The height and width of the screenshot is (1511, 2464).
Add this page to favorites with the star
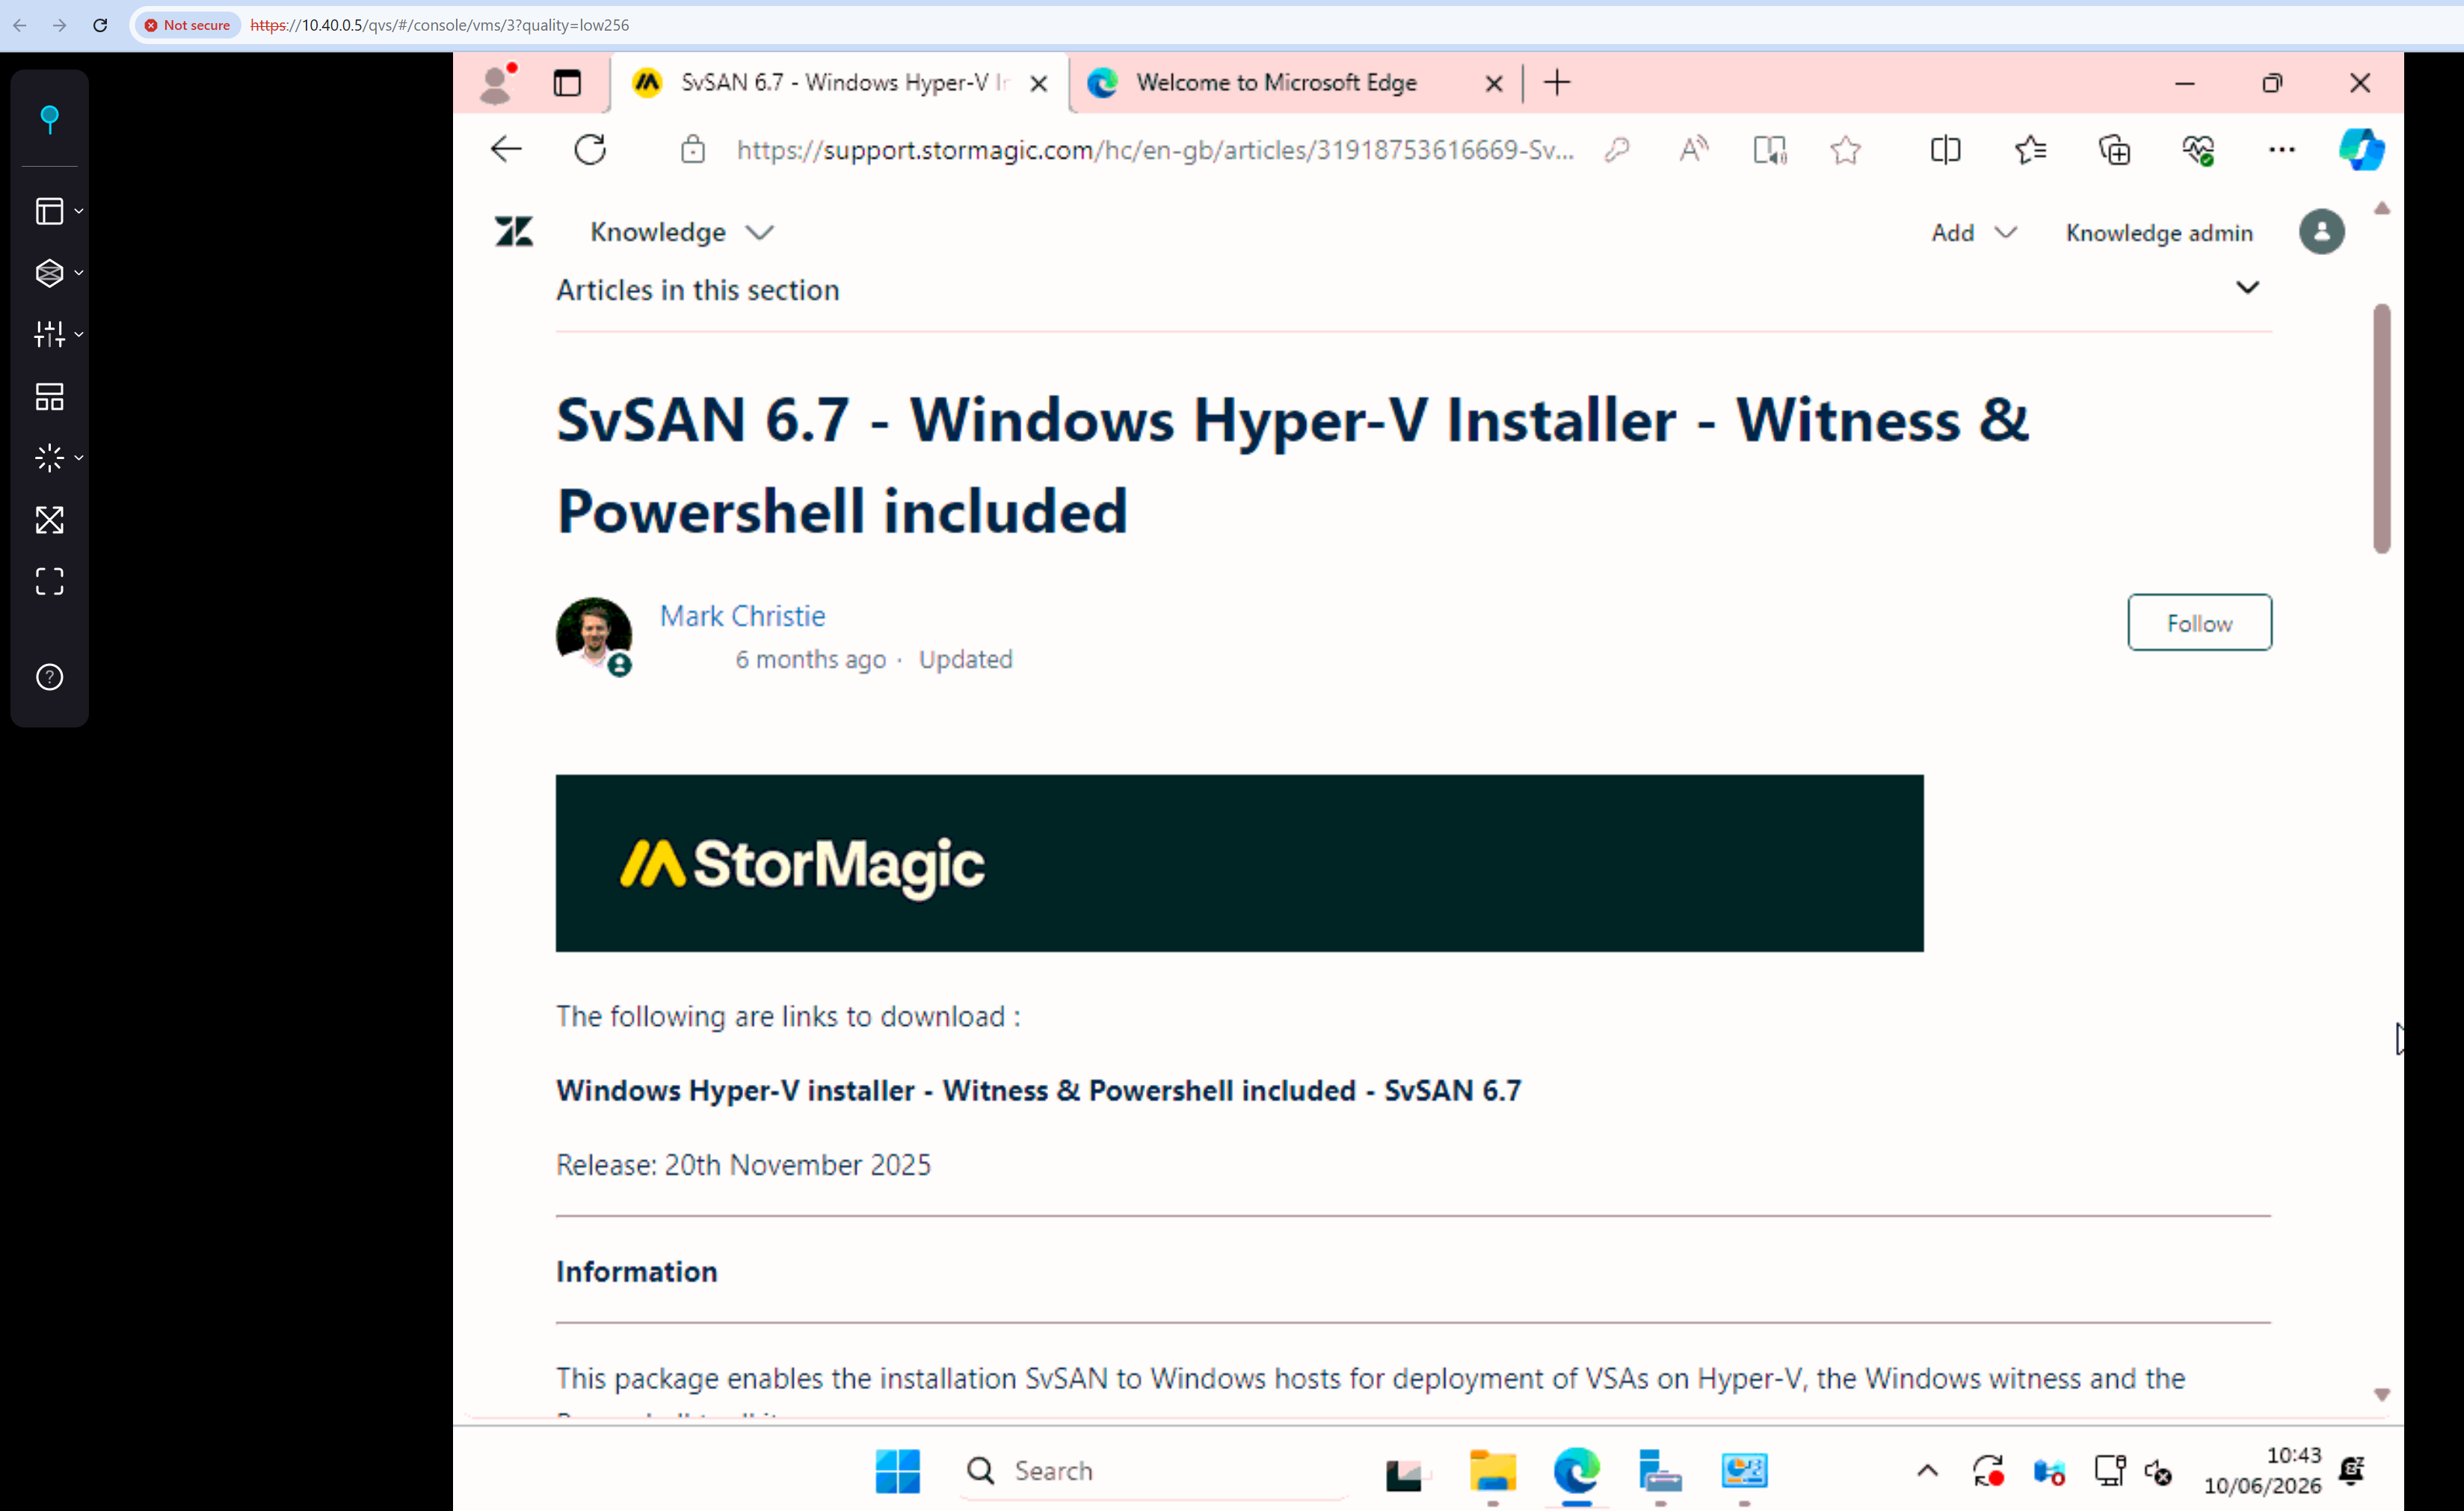(1846, 150)
